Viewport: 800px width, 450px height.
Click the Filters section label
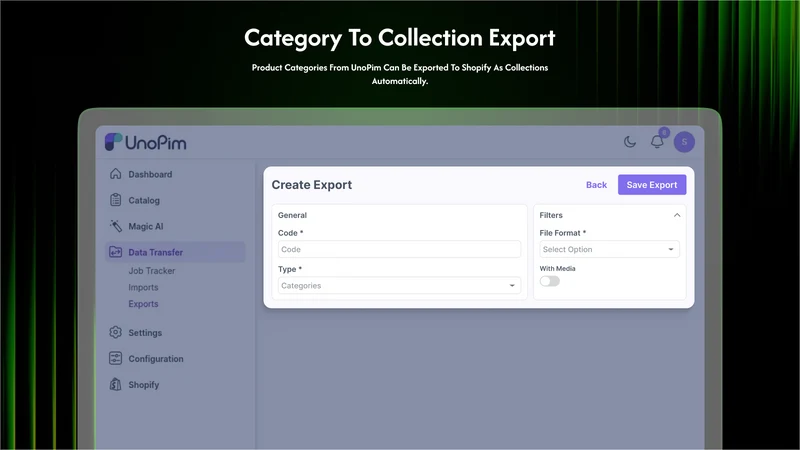point(551,215)
